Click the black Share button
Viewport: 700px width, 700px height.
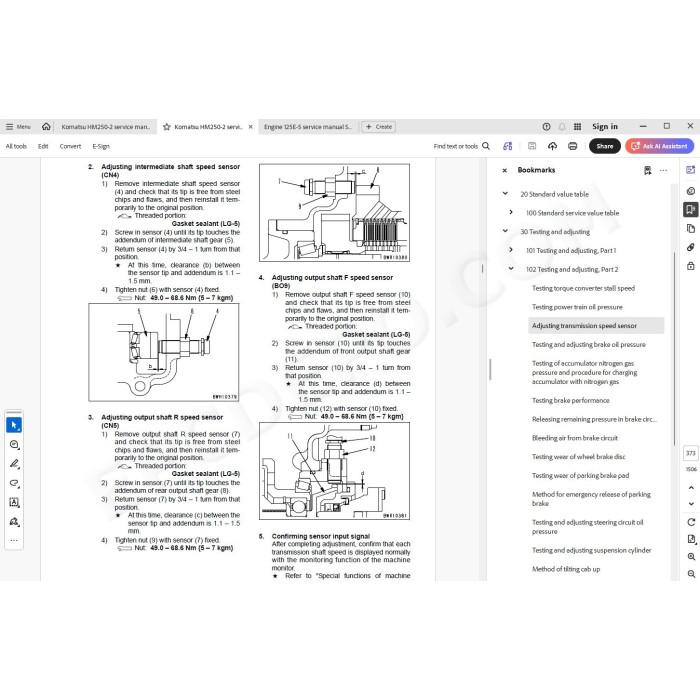[604, 146]
